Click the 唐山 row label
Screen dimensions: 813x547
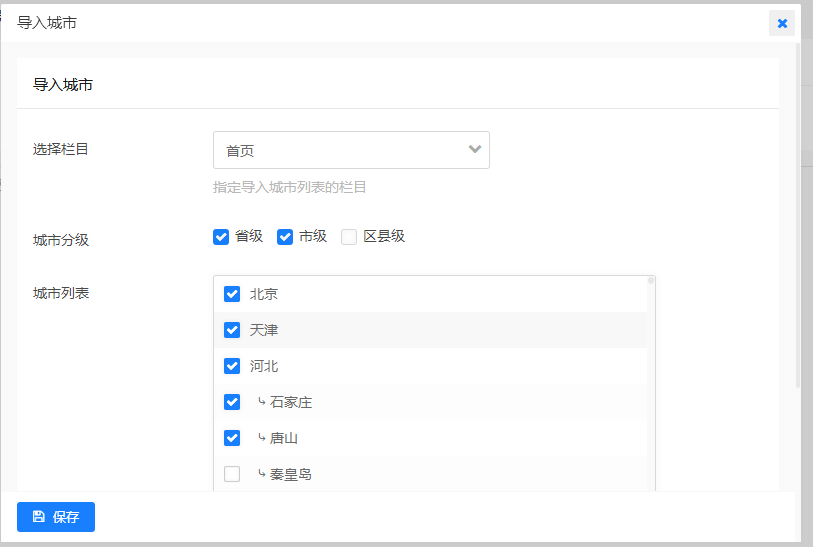click(x=284, y=438)
